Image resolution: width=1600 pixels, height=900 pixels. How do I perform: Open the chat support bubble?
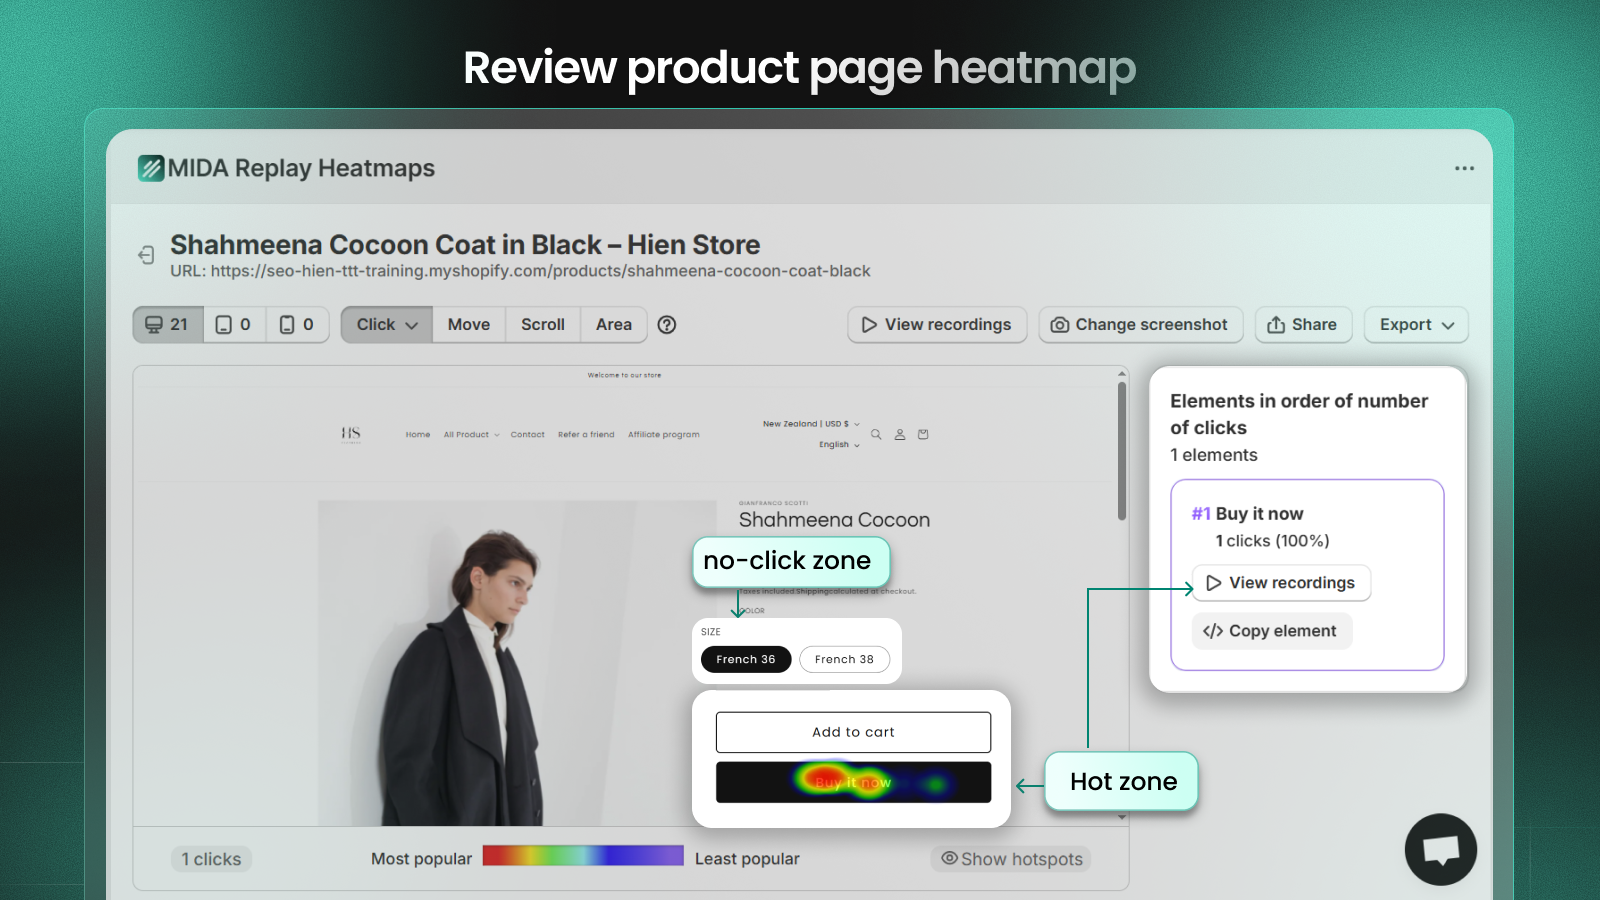[x=1440, y=849]
